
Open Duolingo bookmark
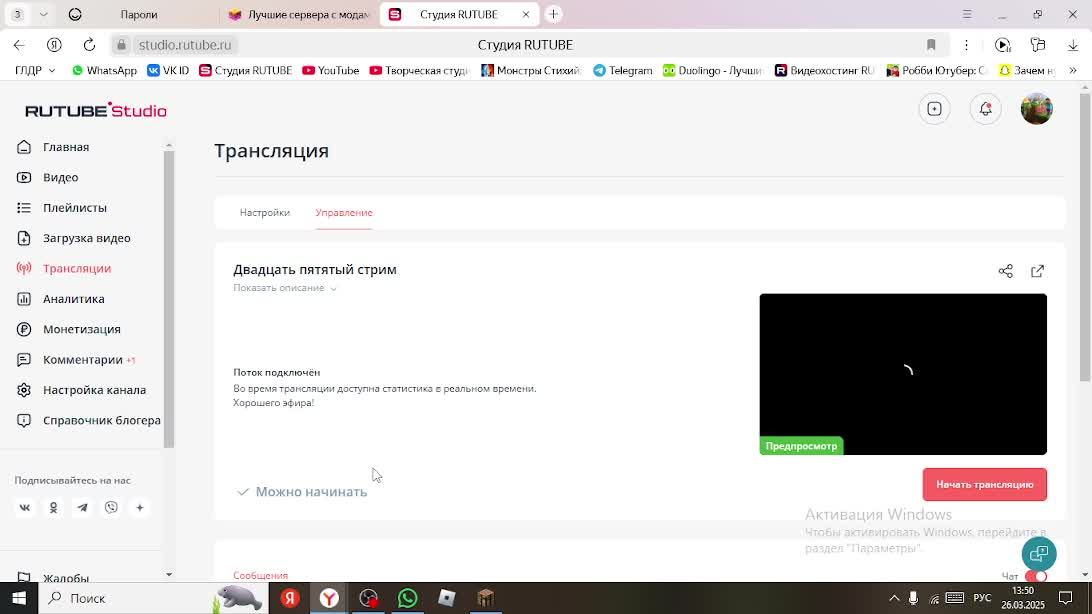point(713,70)
